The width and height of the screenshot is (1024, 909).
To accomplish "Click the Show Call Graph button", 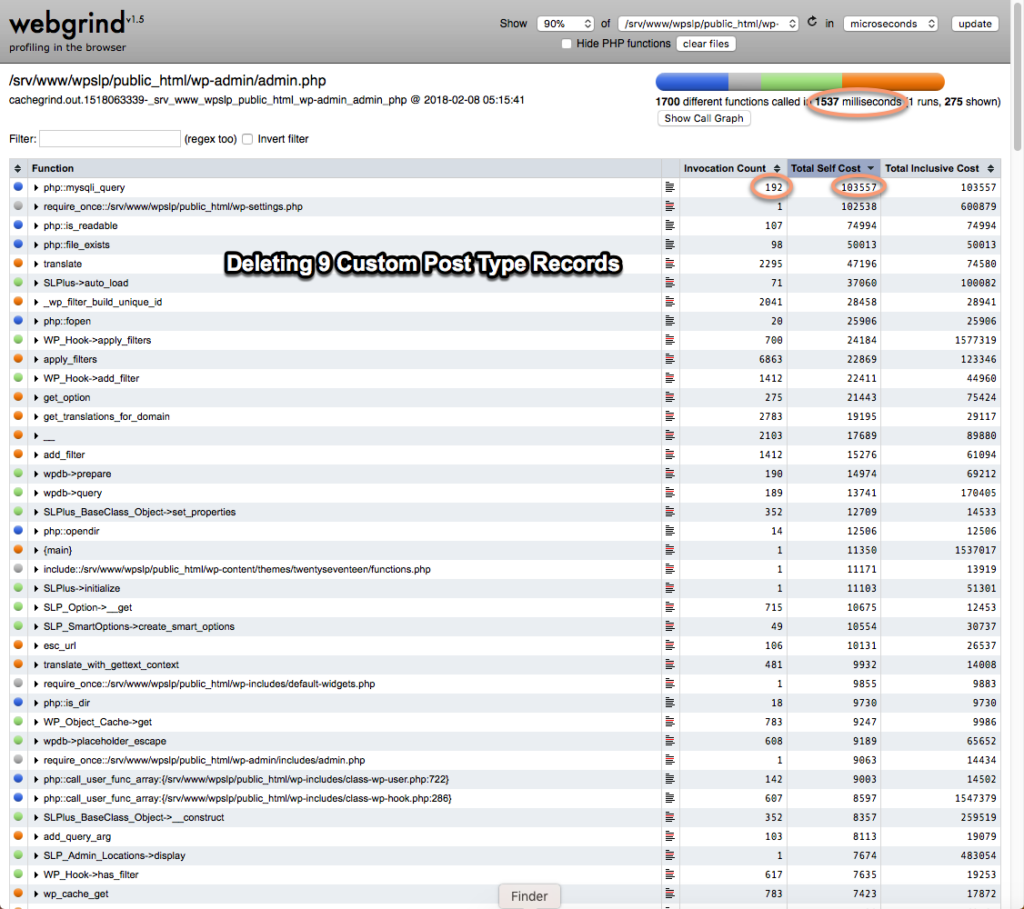I will point(704,118).
